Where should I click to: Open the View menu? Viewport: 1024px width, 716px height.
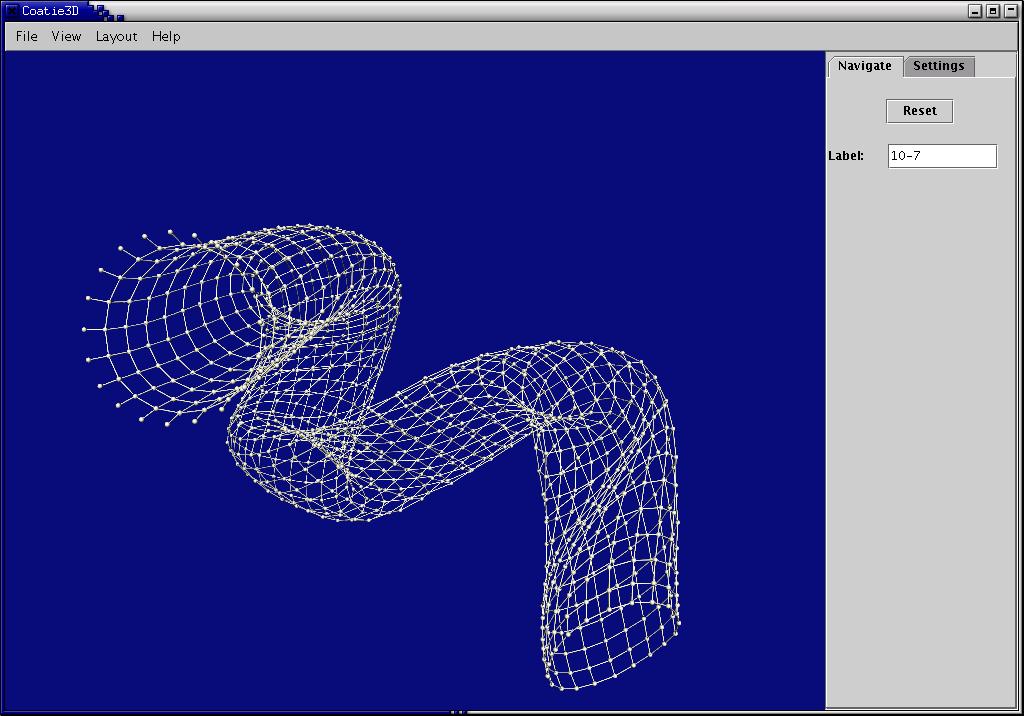pyautogui.click(x=66, y=36)
